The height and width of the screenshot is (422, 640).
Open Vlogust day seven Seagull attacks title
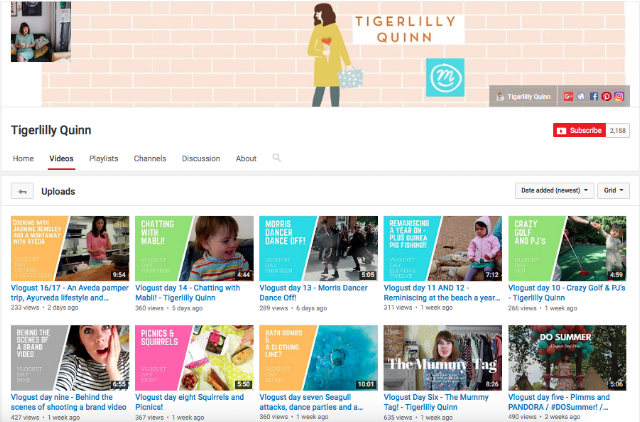click(311, 402)
